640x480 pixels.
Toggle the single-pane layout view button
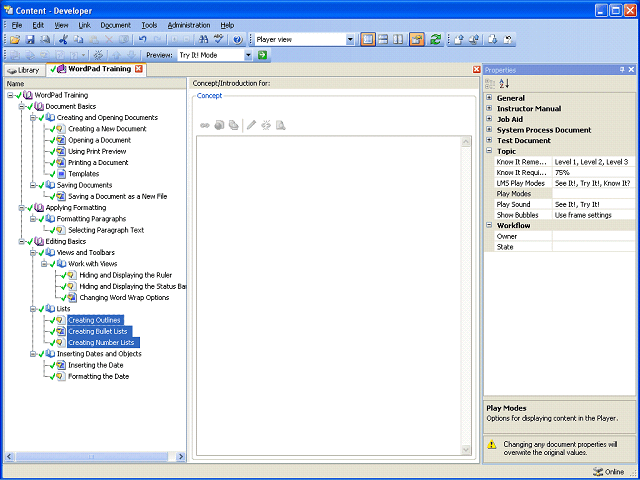click(x=368, y=40)
